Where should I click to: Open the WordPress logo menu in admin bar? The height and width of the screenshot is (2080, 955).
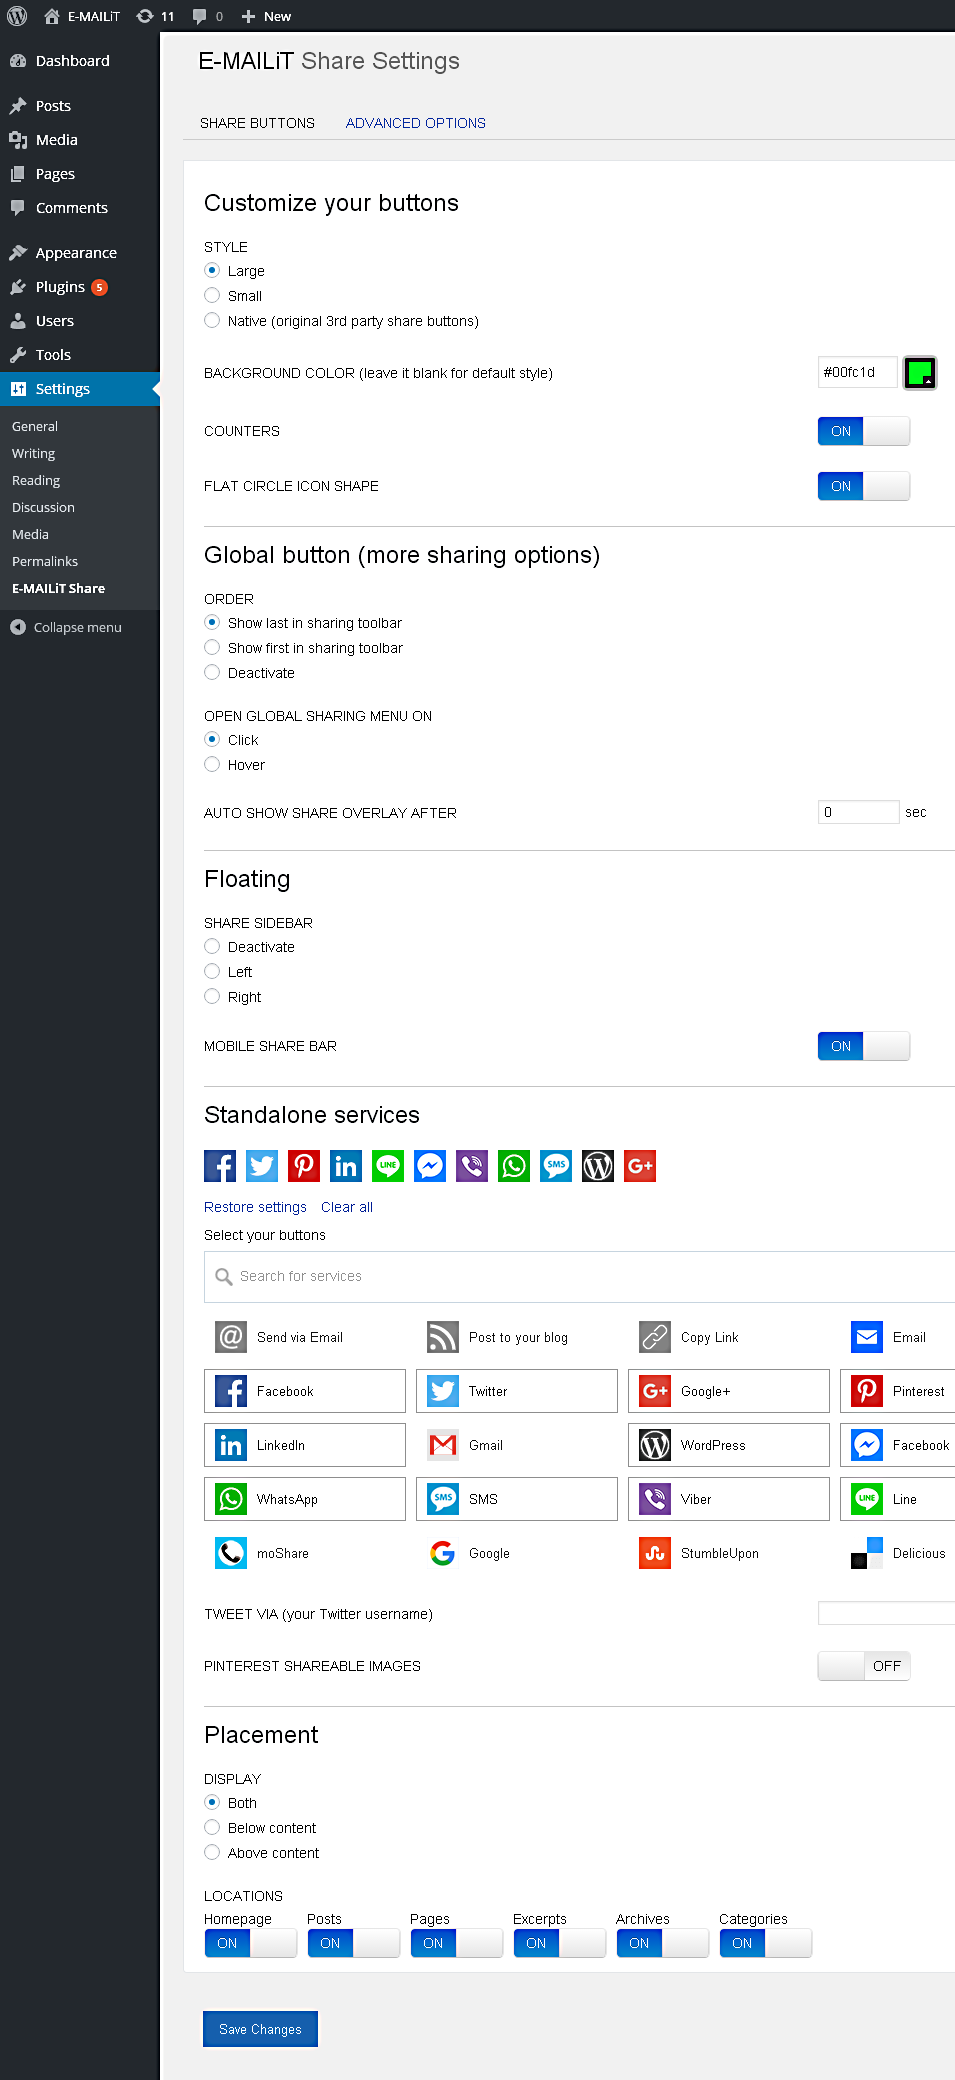pos(17,16)
